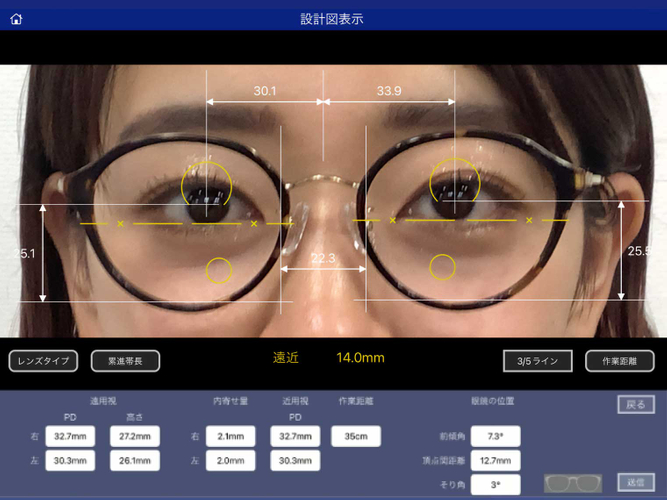Click the 設計図表示 screen title
This screenshot has height=500, width=667.
[332, 19]
